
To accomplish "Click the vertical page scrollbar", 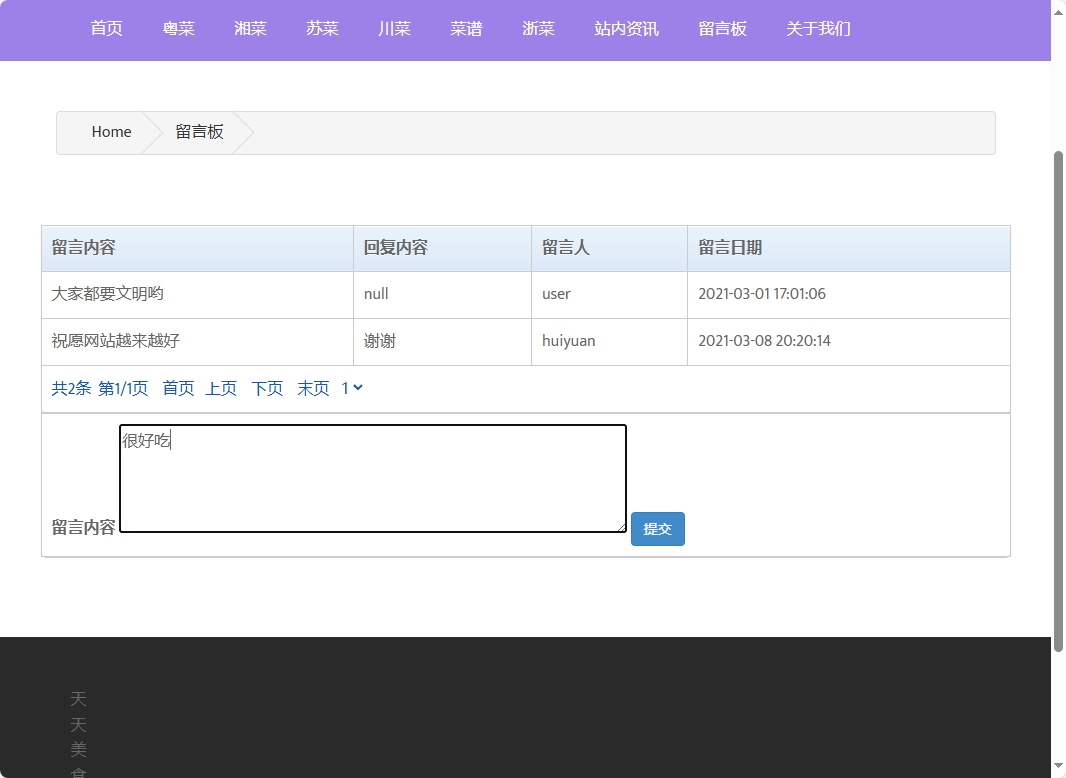I will pyautogui.click(x=1058, y=400).
